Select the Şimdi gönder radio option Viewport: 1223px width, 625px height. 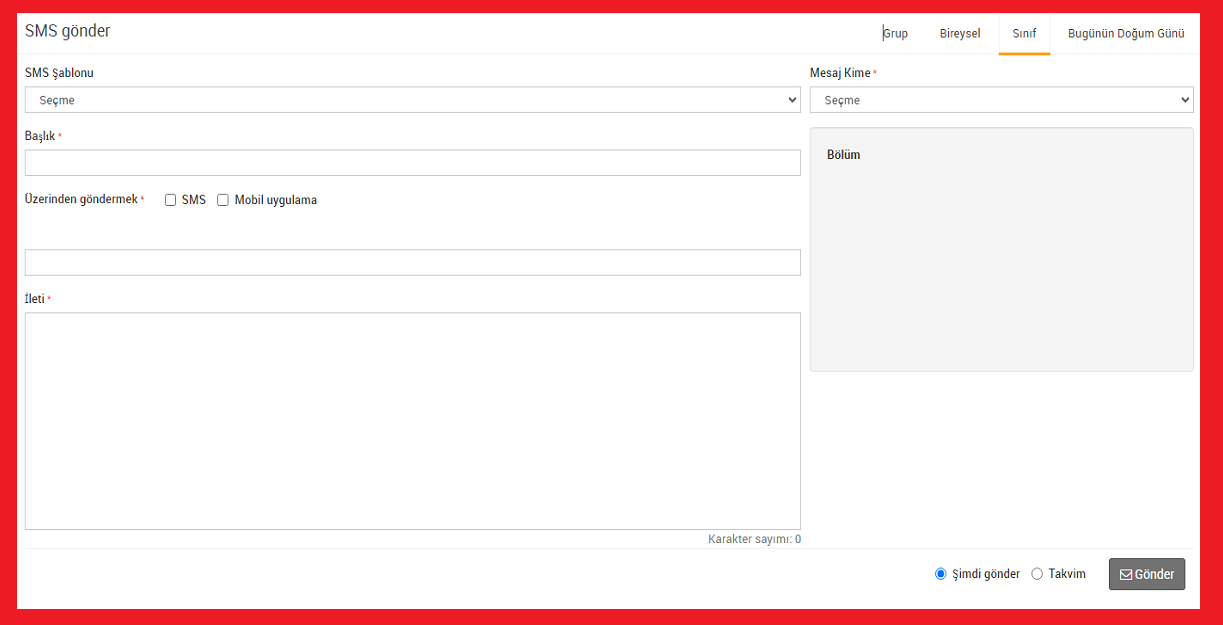pyautogui.click(x=940, y=574)
